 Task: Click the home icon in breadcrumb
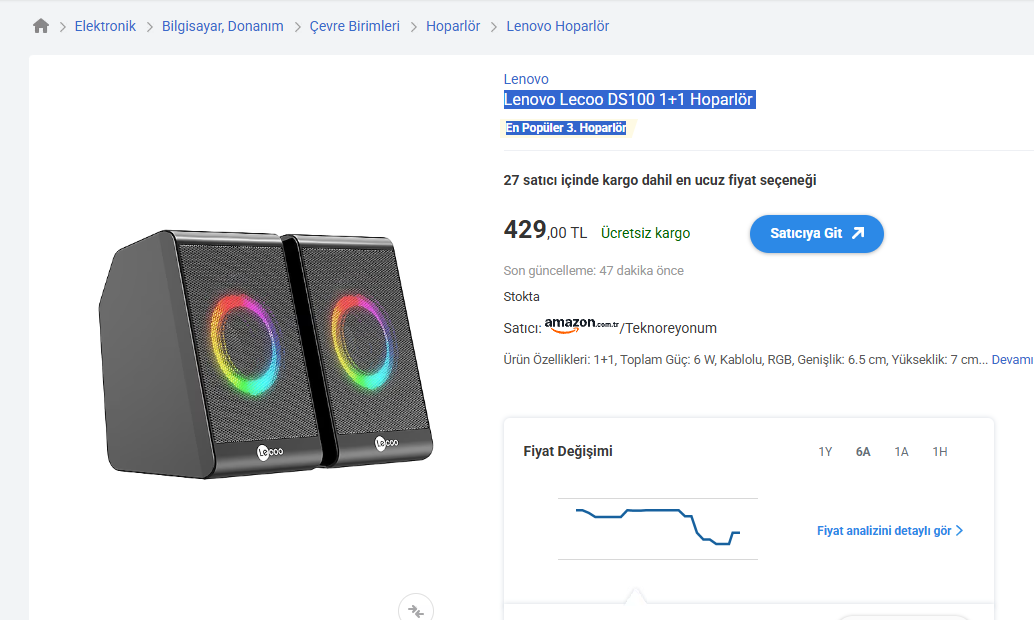(x=41, y=26)
